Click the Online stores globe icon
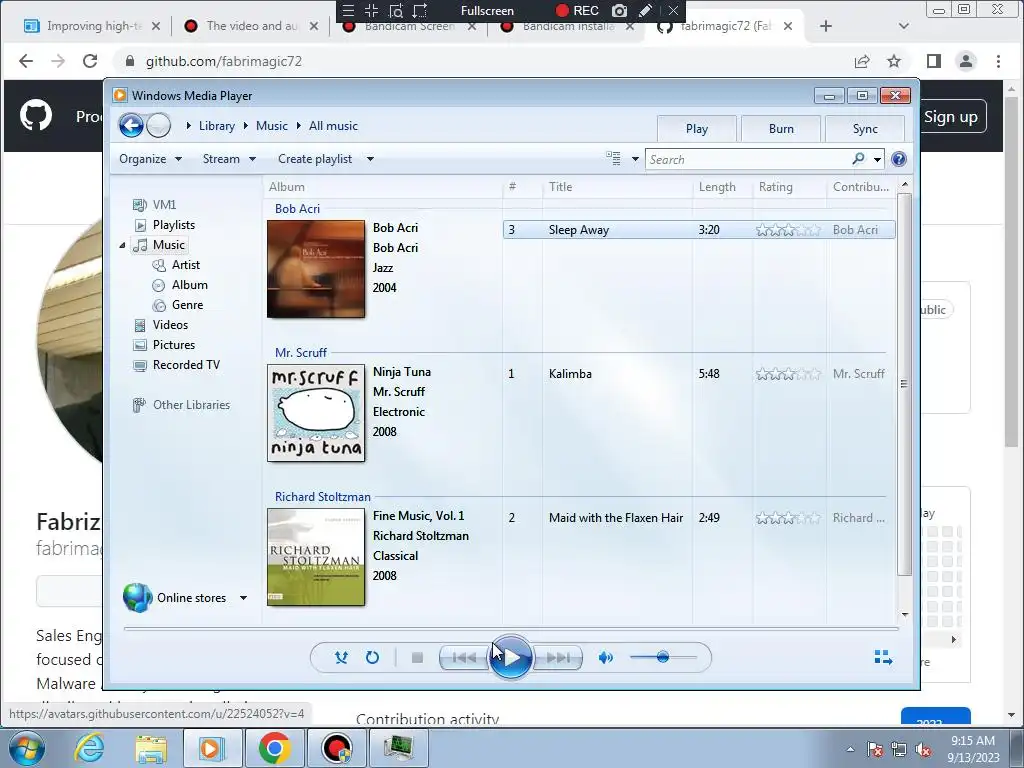The height and width of the screenshot is (768, 1024). pos(137,598)
